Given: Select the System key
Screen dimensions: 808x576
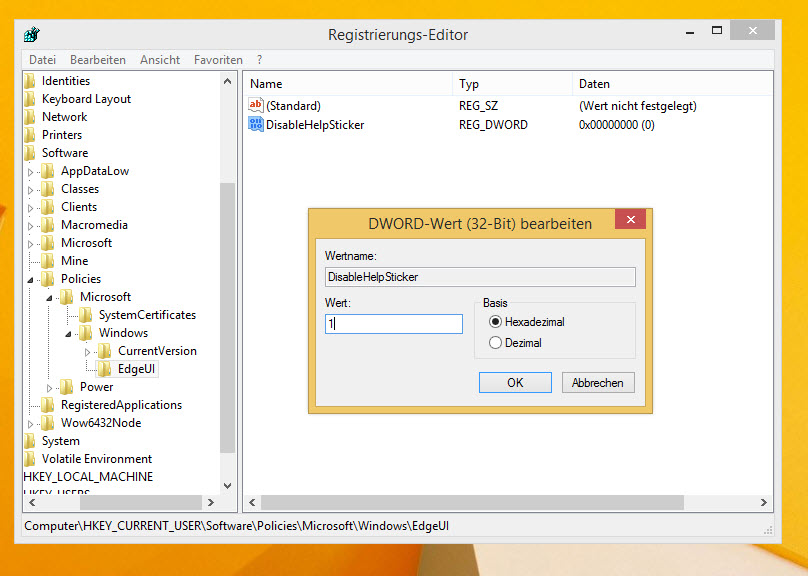Looking at the screenshot, I should [x=60, y=441].
